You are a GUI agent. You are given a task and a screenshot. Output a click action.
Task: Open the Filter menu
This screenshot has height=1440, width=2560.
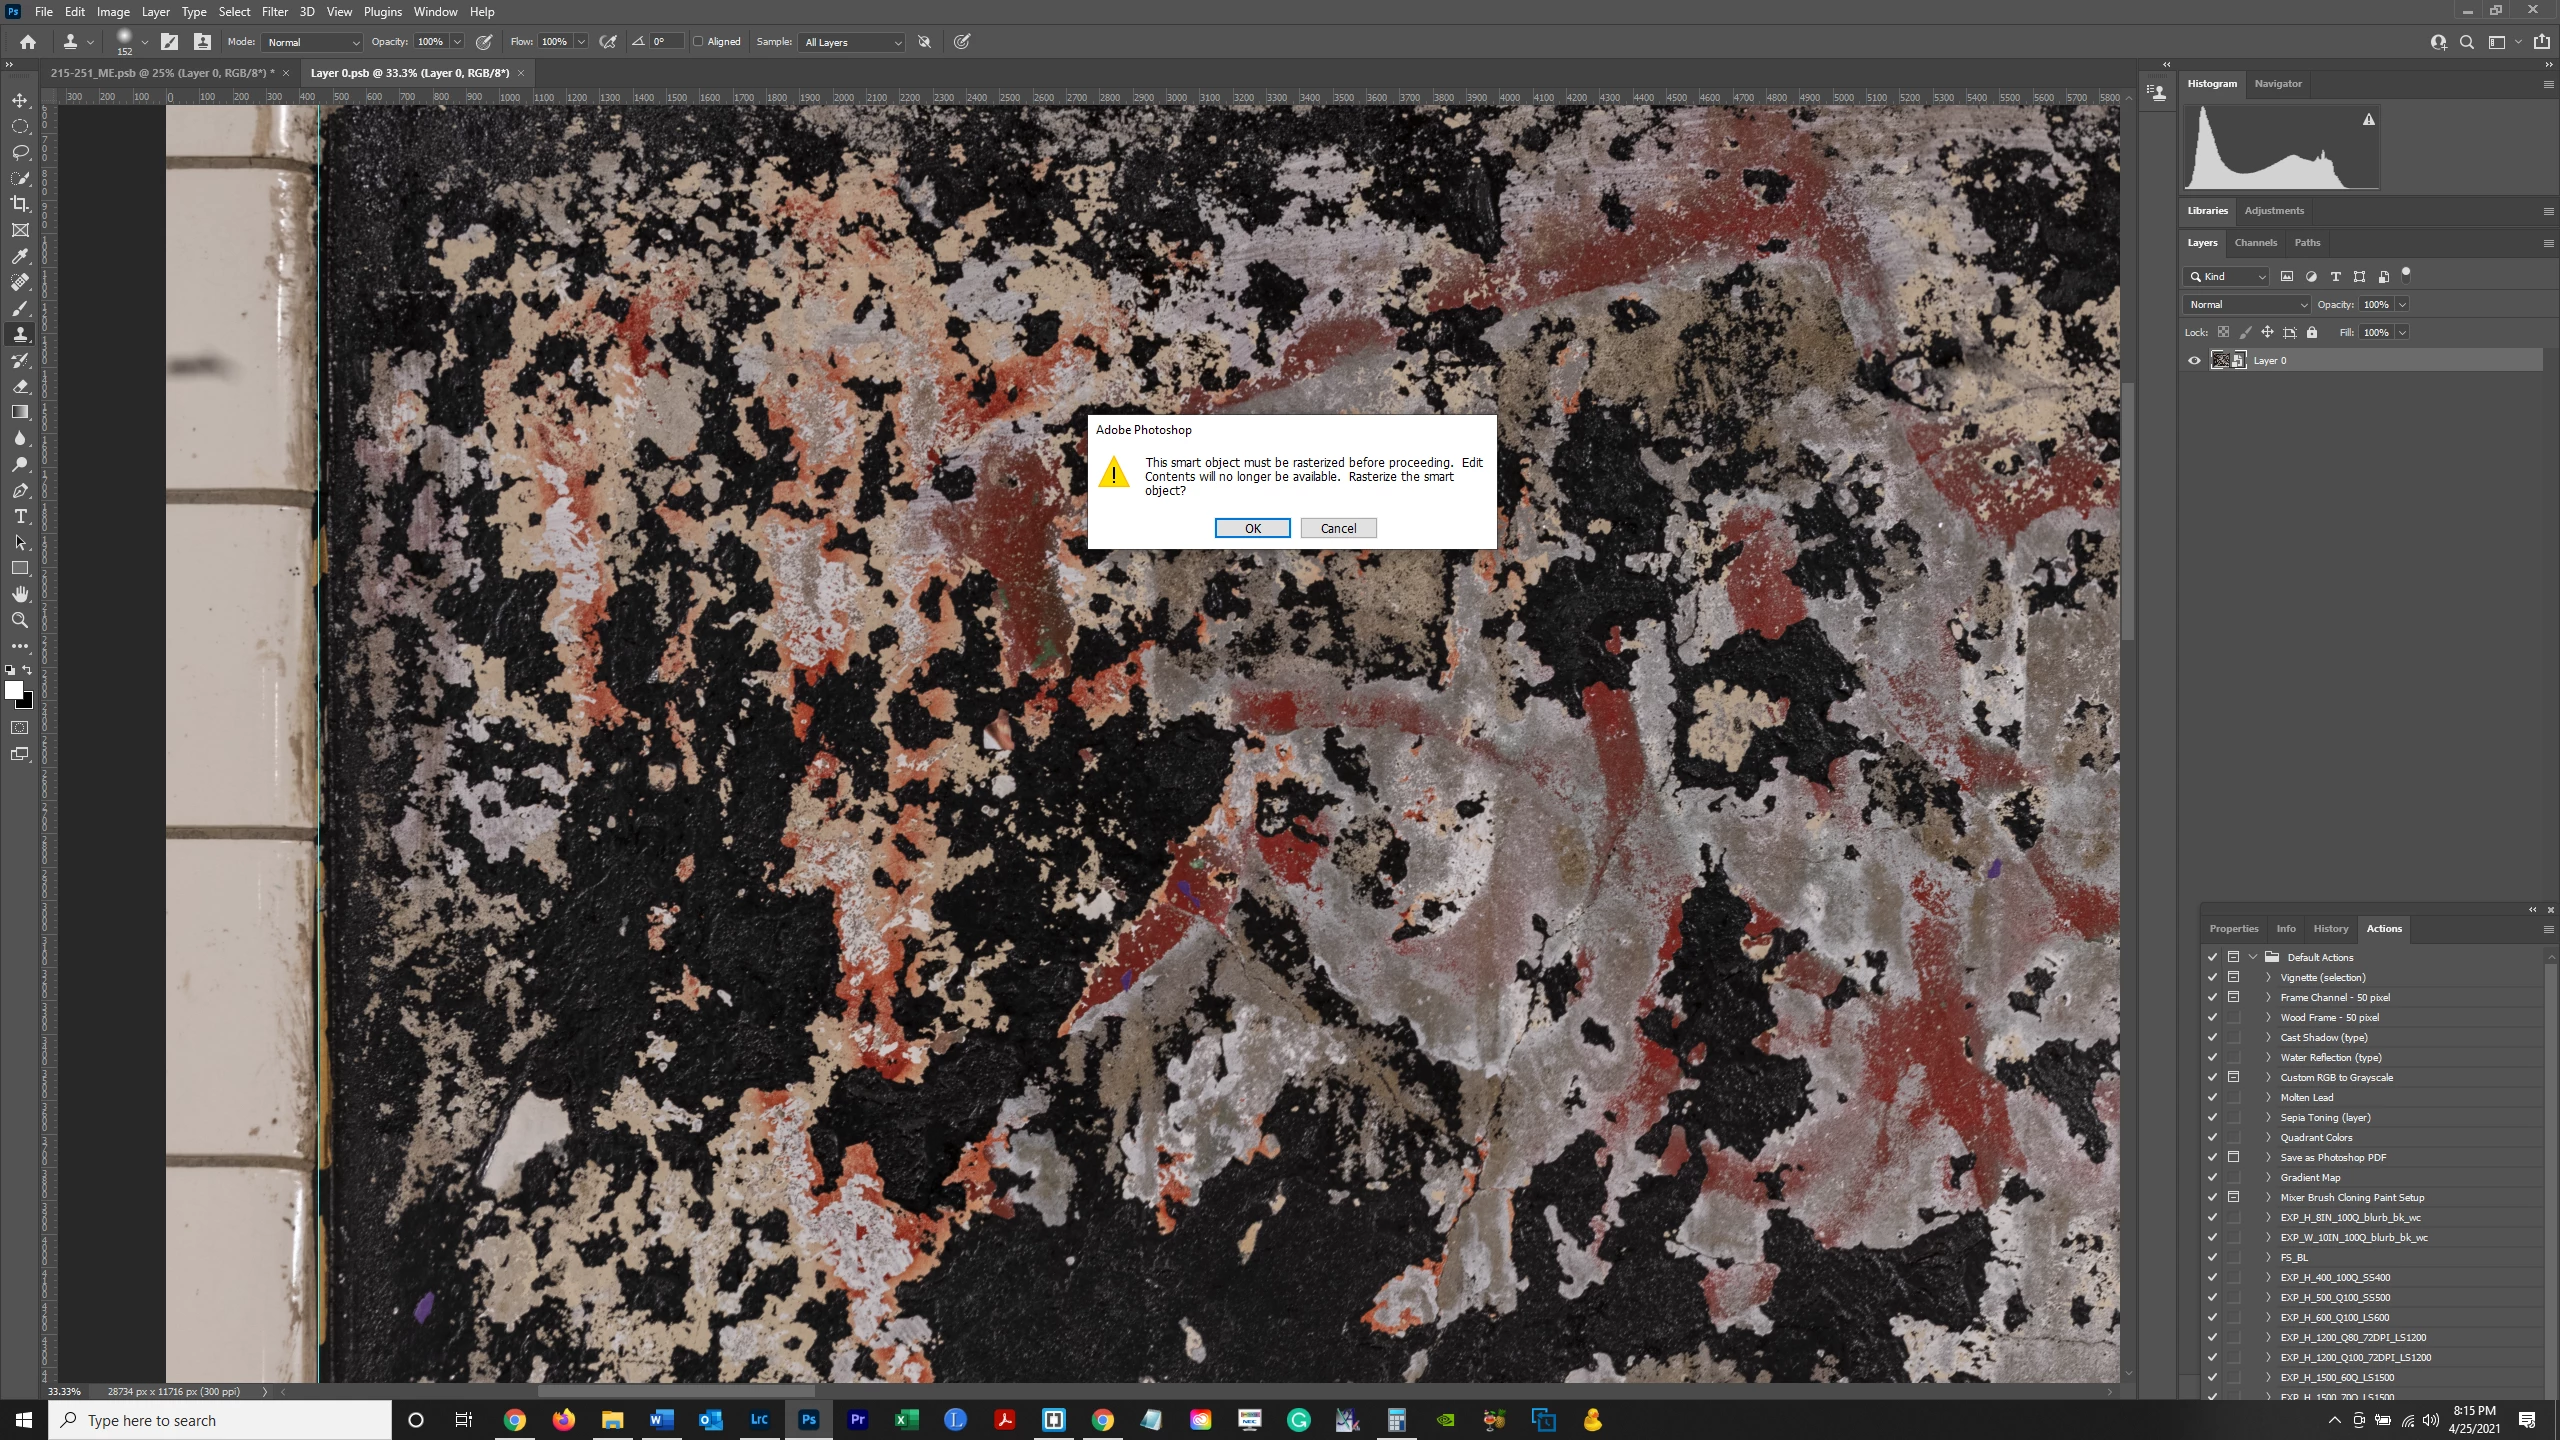[x=274, y=12]
